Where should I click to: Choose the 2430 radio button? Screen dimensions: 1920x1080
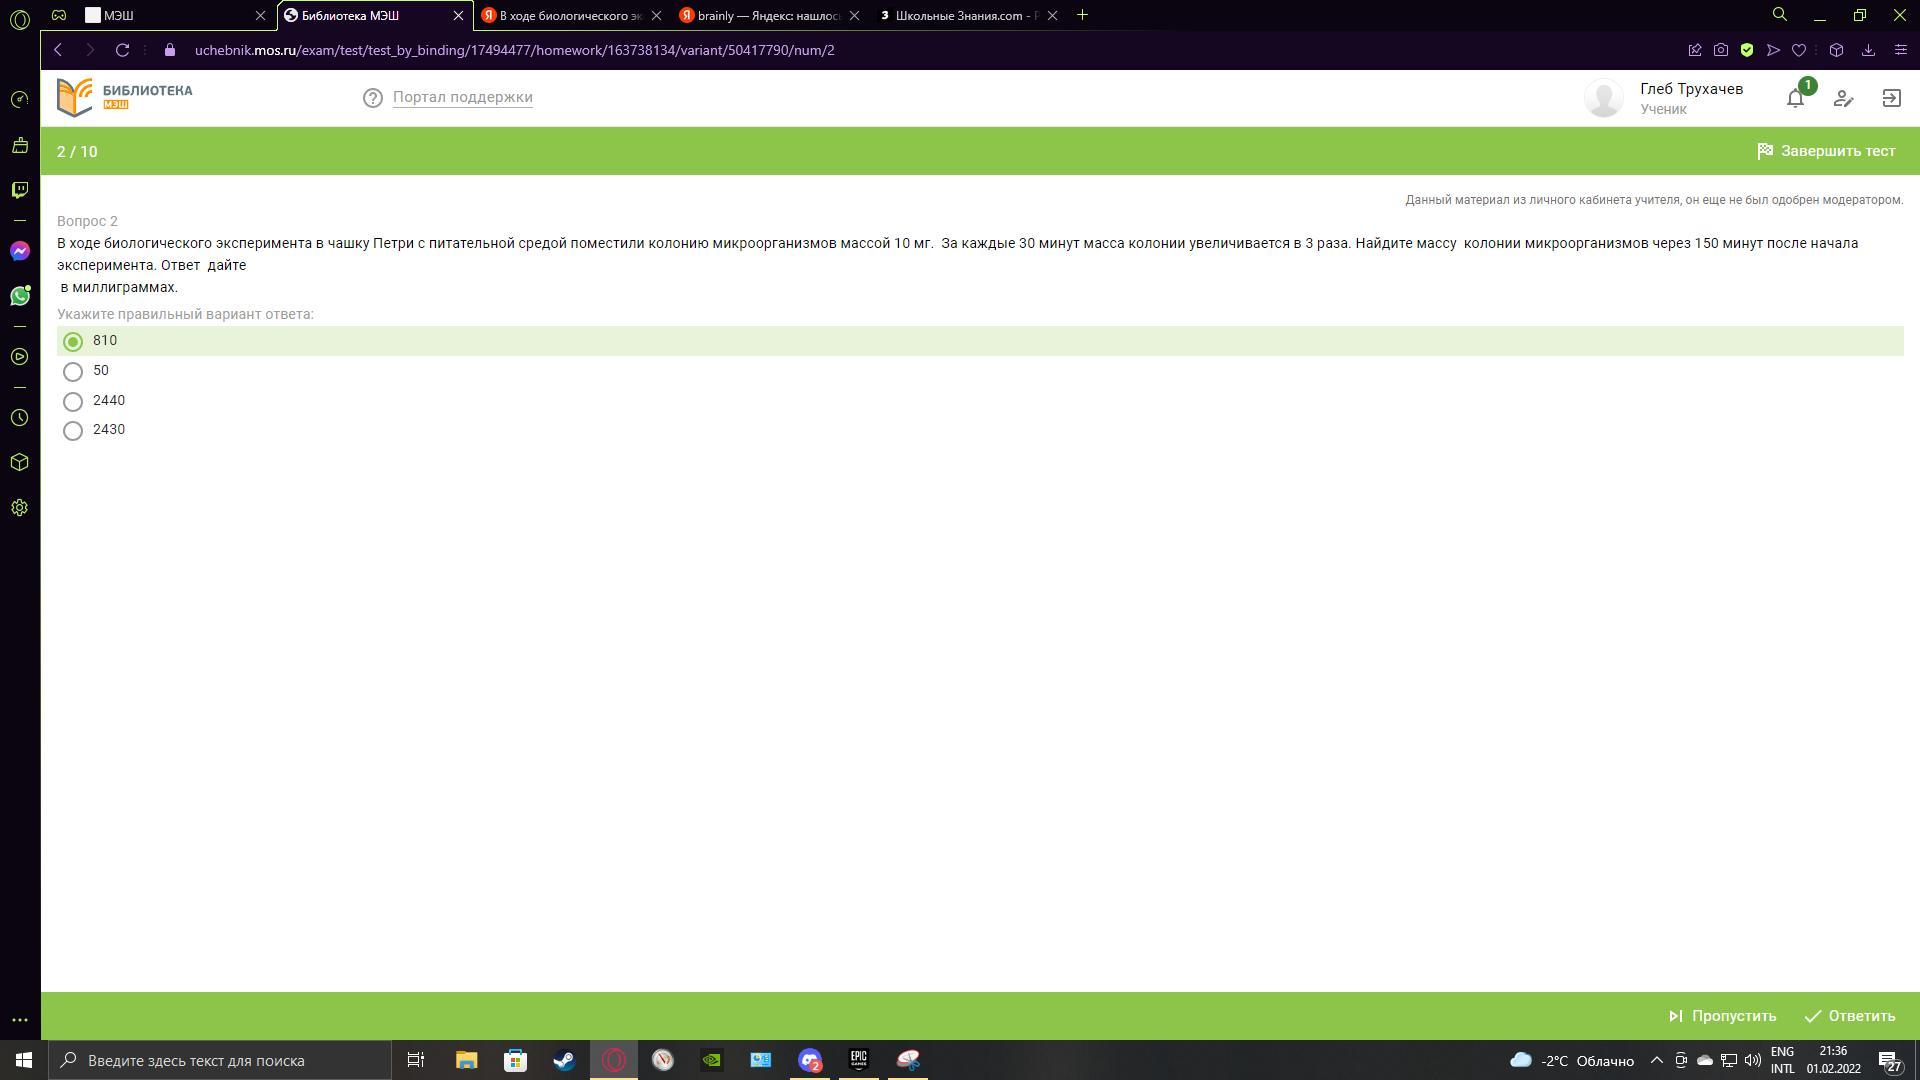coord(73,431)
